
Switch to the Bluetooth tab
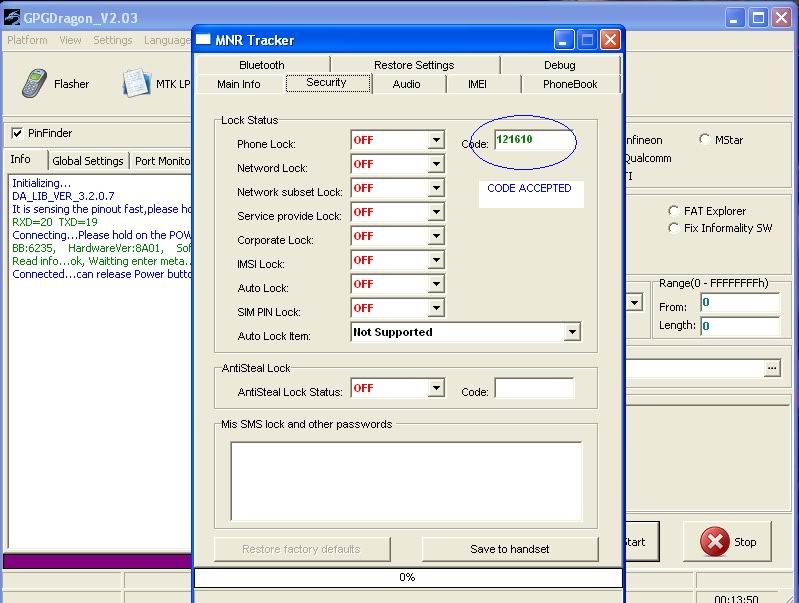(262, 65)
